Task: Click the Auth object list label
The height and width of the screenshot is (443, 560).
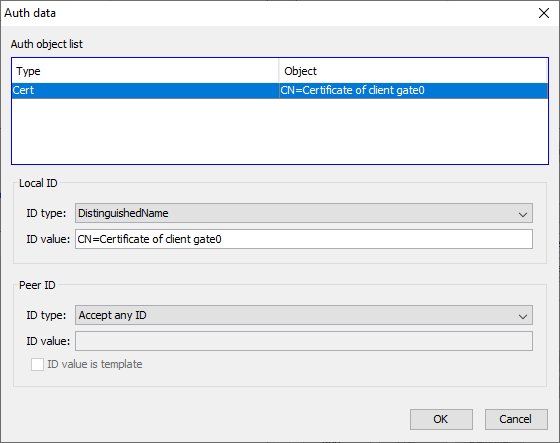Action: click(47, 44)
